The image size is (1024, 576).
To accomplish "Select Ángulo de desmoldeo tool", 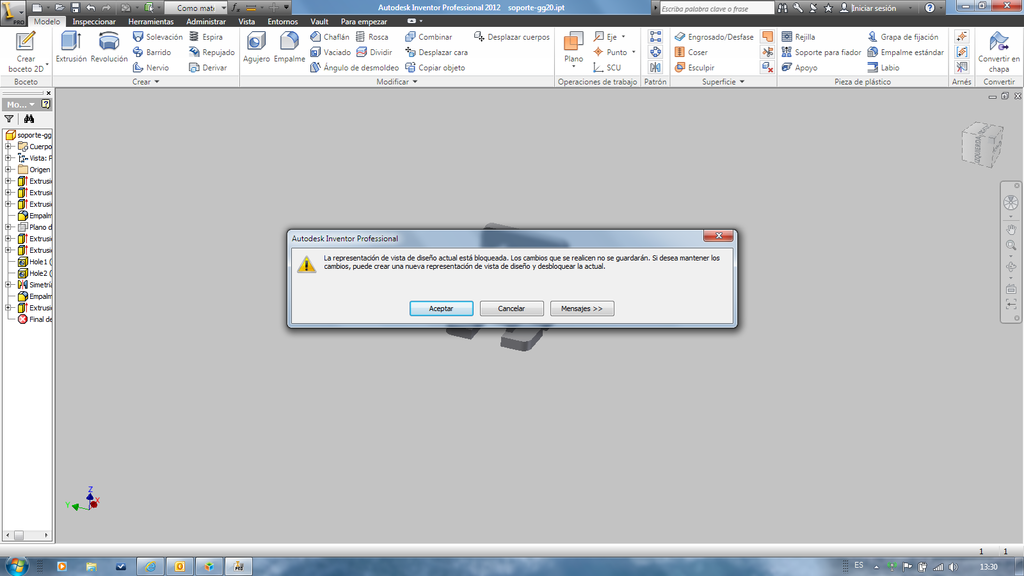I will click(x=355, y=67).
